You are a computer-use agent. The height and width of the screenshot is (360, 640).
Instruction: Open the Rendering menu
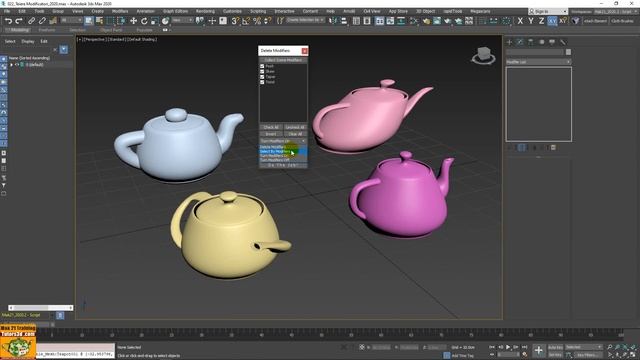(x=205, y=11)
